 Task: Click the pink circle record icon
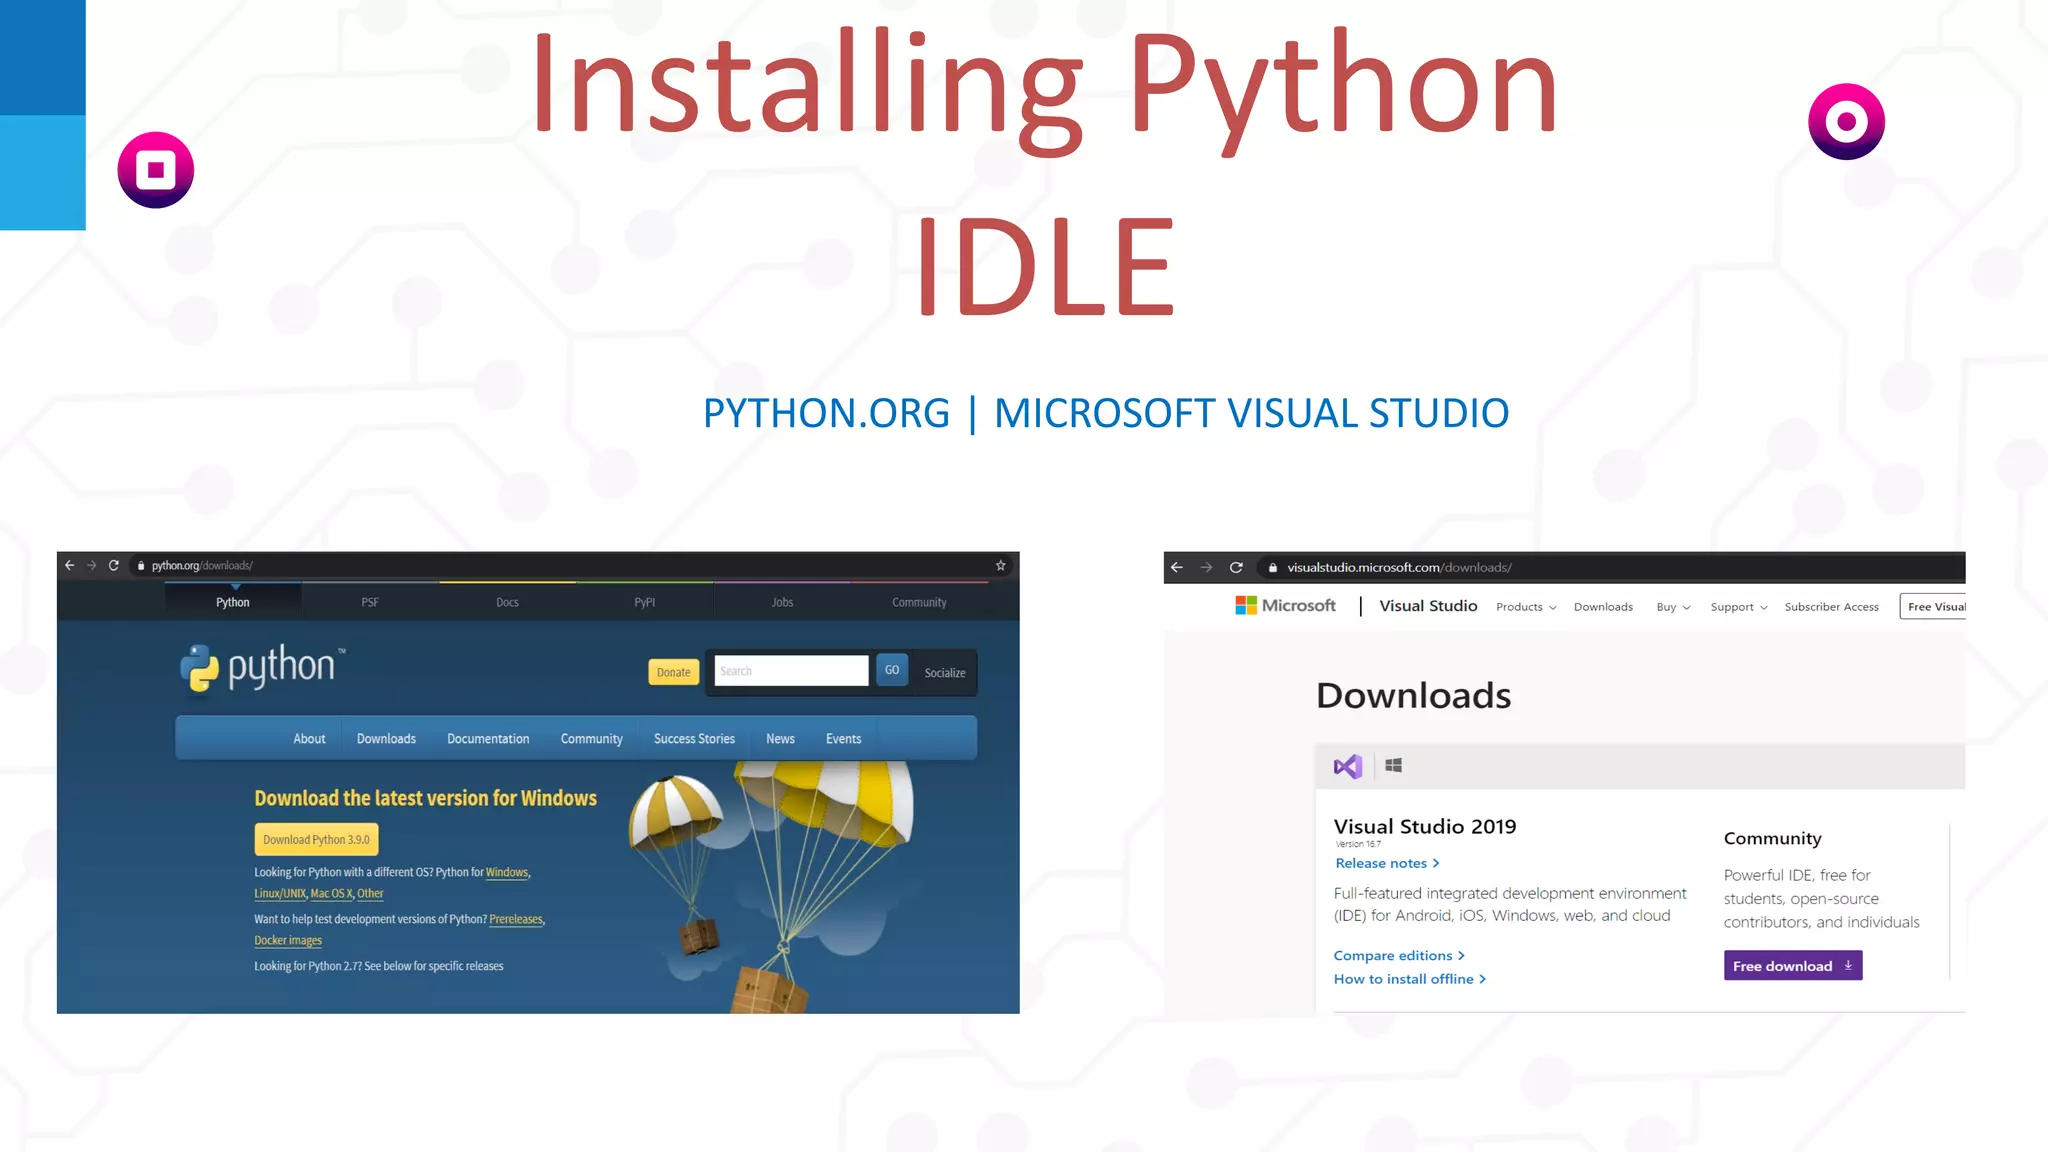(x=1846, y=121)
